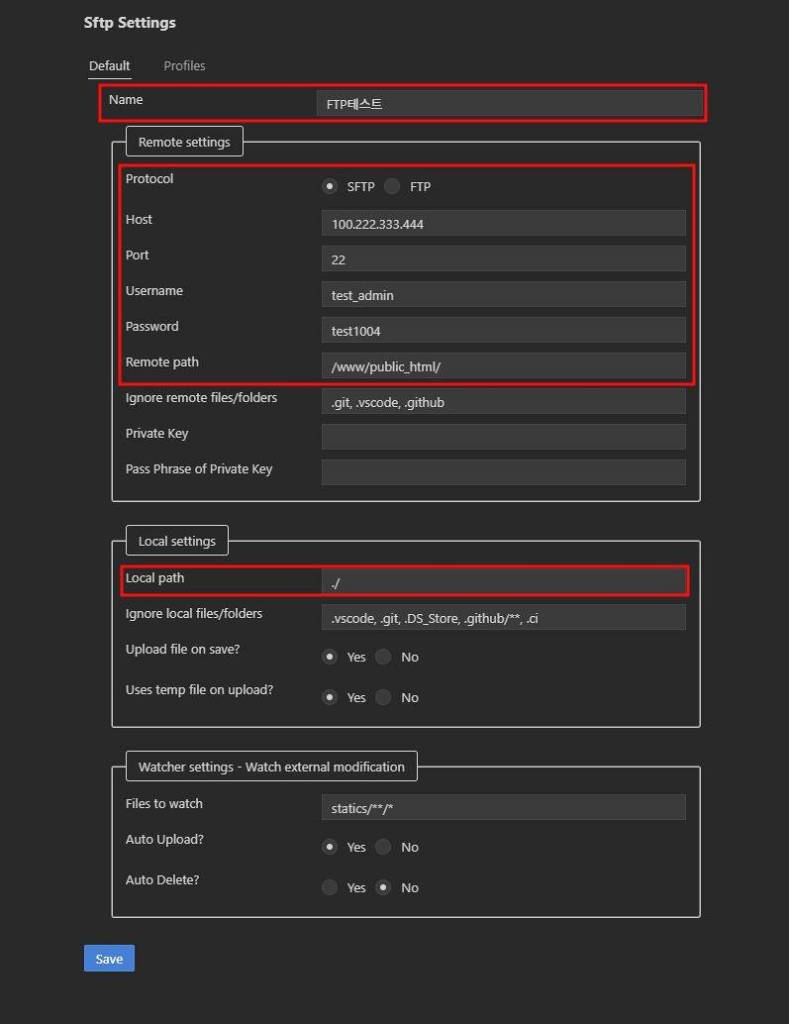Enable Auto Upload option
Viewport: 789px width, 1024px height.
pyautogui.click(x=330, y=847)
